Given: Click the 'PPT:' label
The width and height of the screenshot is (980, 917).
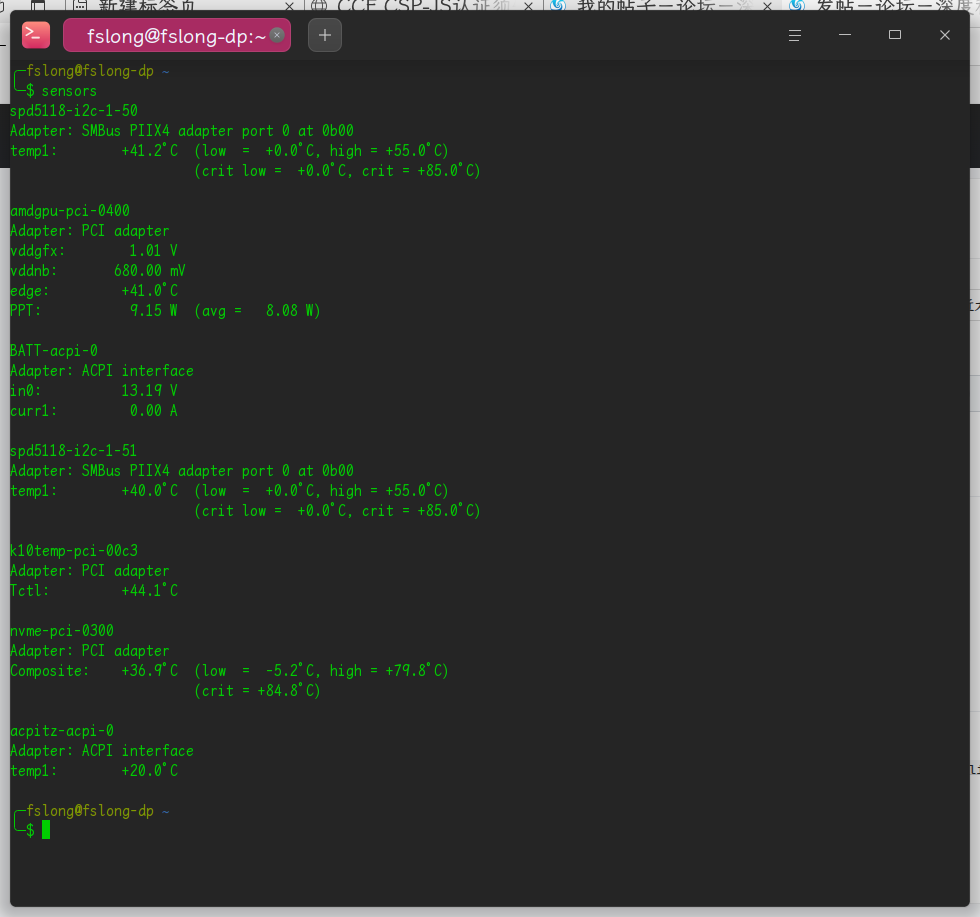Looking at the screenshot, I should [26, 311].
